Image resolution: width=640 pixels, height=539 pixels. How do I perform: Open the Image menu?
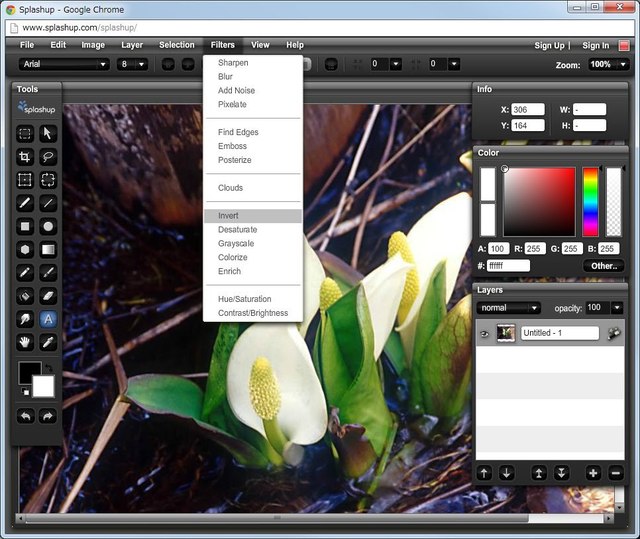93,45
